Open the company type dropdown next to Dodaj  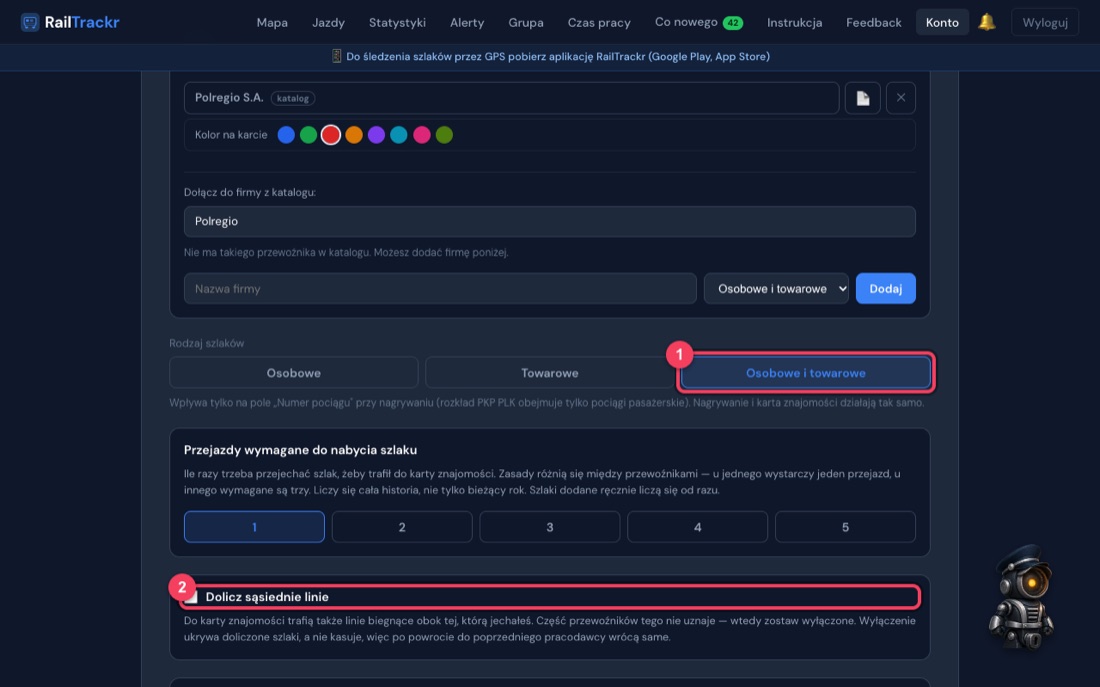pos(776,288)
